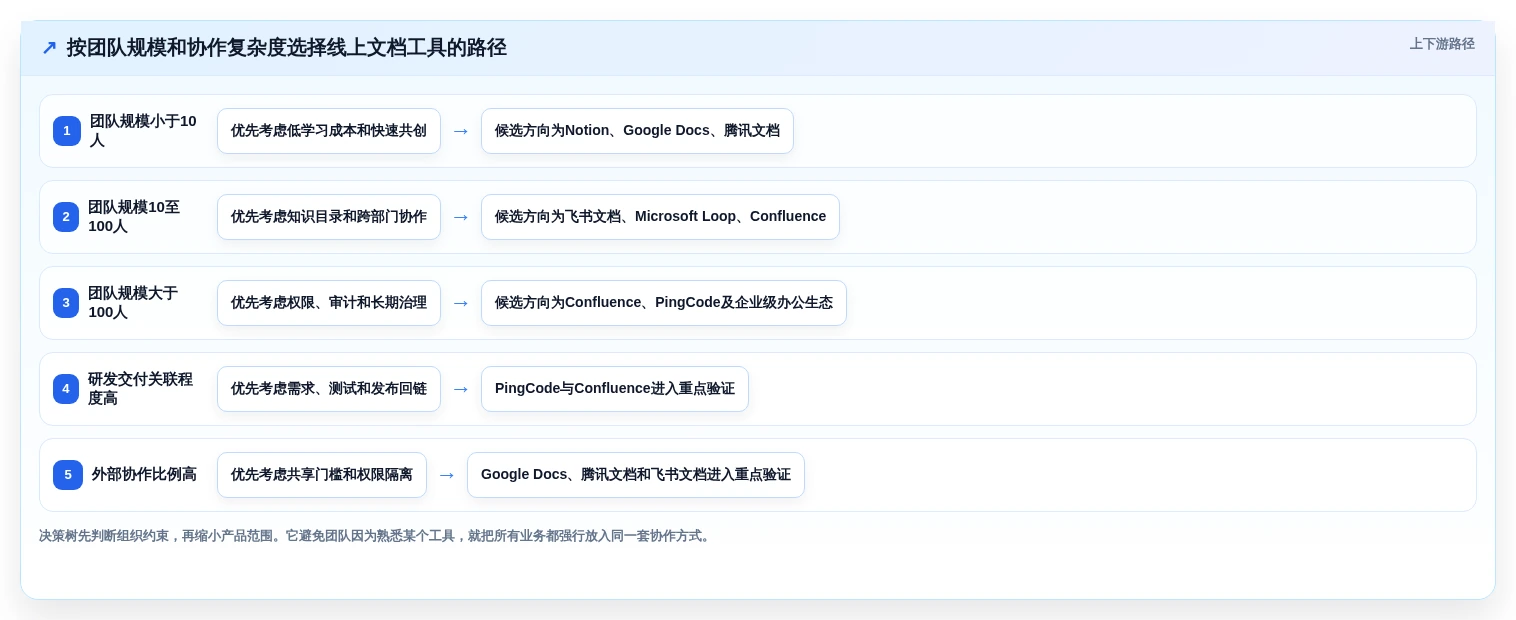
Task: Click the step number 4 badge
Action: pos(66,389)
